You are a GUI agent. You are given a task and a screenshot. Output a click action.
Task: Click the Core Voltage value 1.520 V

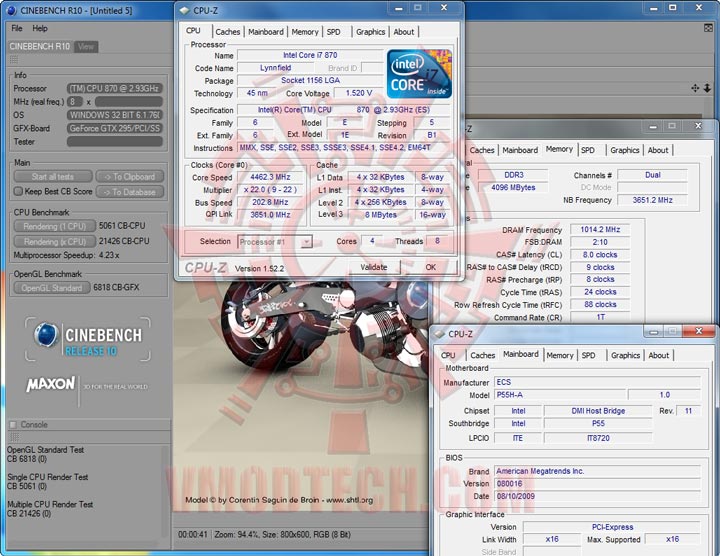pos(359,93)
